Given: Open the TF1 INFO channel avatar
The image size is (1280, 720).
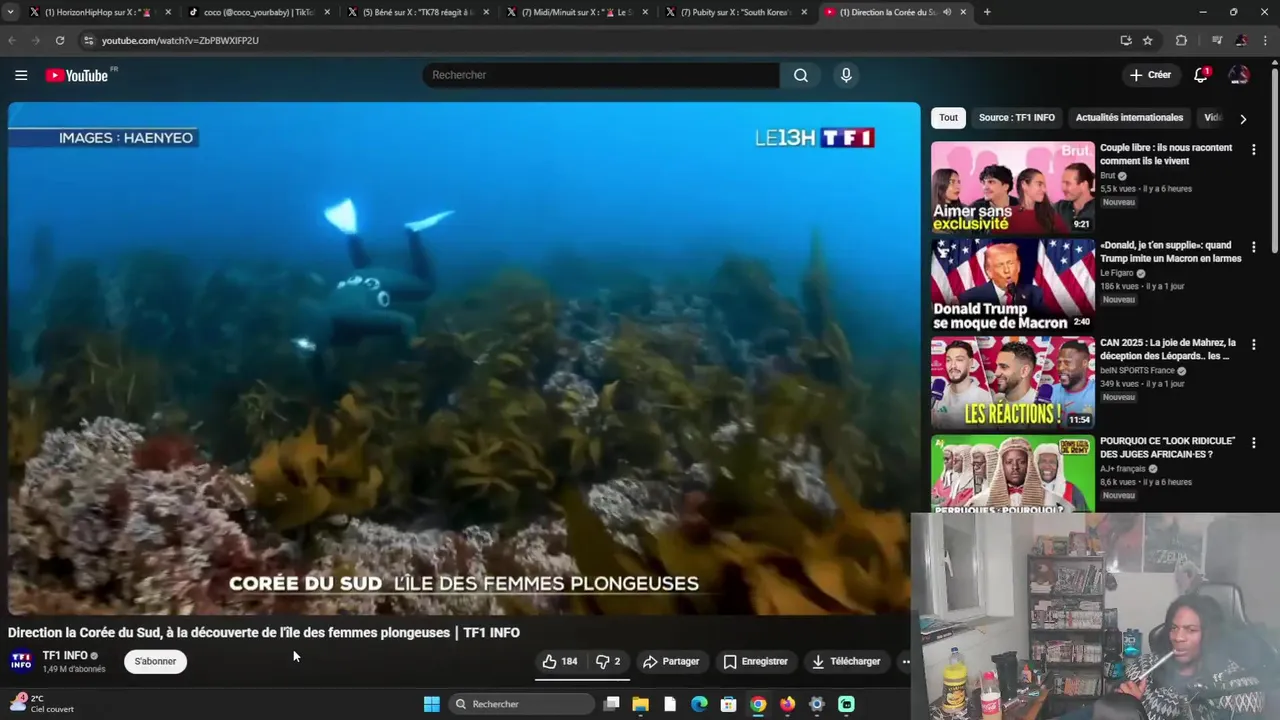Looking at the screenshot, I should click(21, 661).
